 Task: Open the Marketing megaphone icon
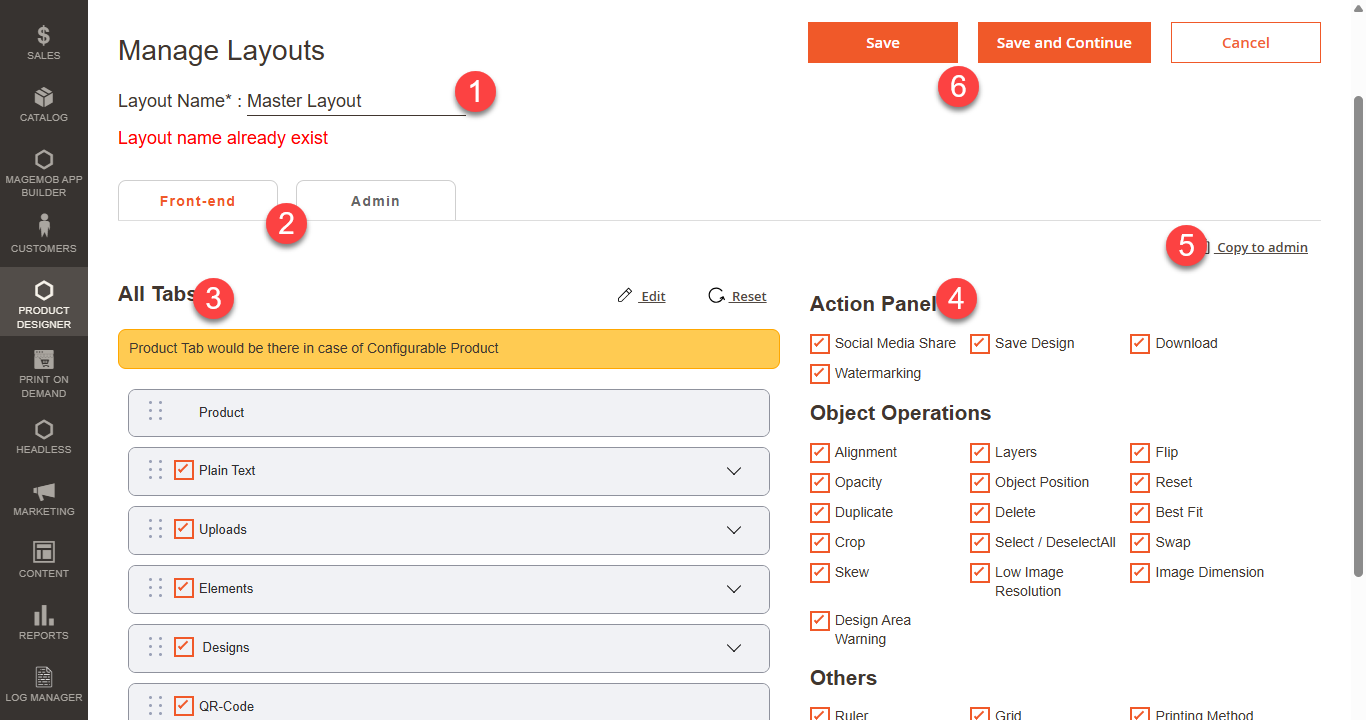tap(43, 497)
